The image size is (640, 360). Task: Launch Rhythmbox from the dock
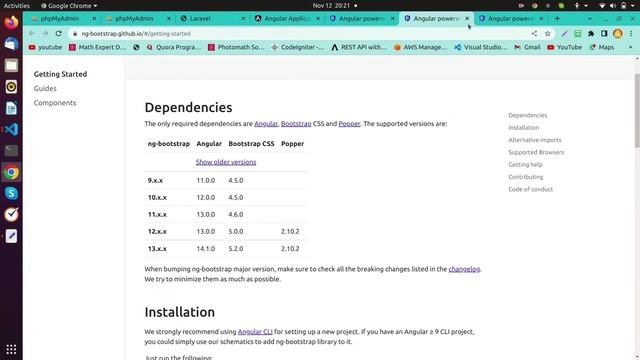pyautogui.click(x=11, y=87)
